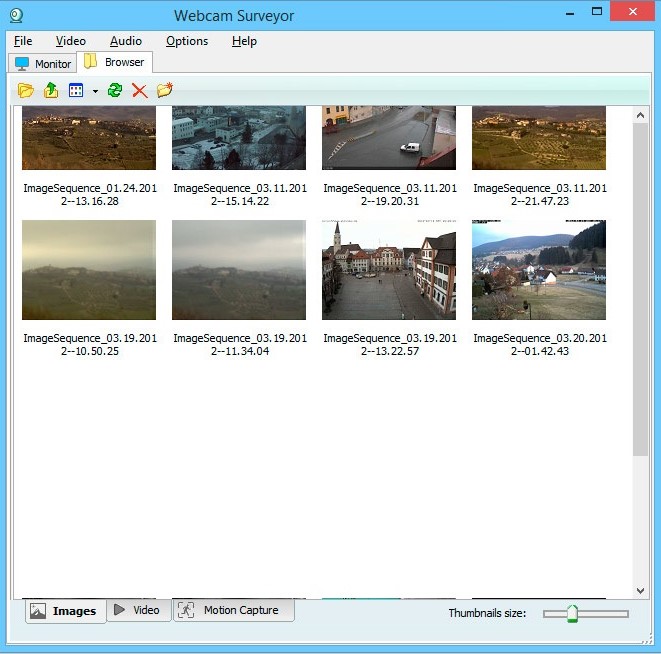Select thumbnail ImageSequence_01.24.2012--13.16.28
The height and width of the screenshot is (654, 661).
[x=89, y=138]
